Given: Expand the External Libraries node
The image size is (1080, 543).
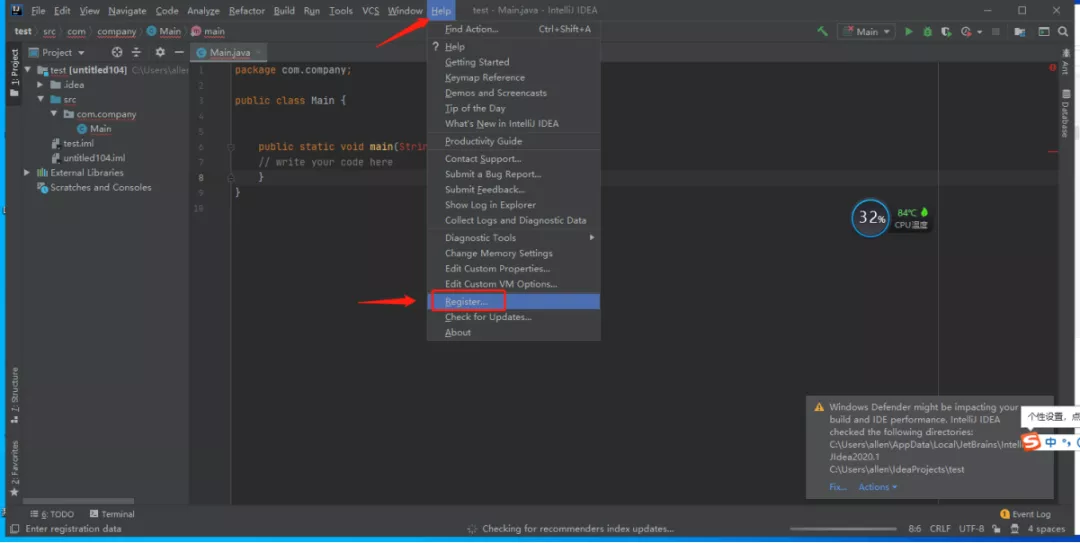Looking at the screenshot, I should coord(27,173).
